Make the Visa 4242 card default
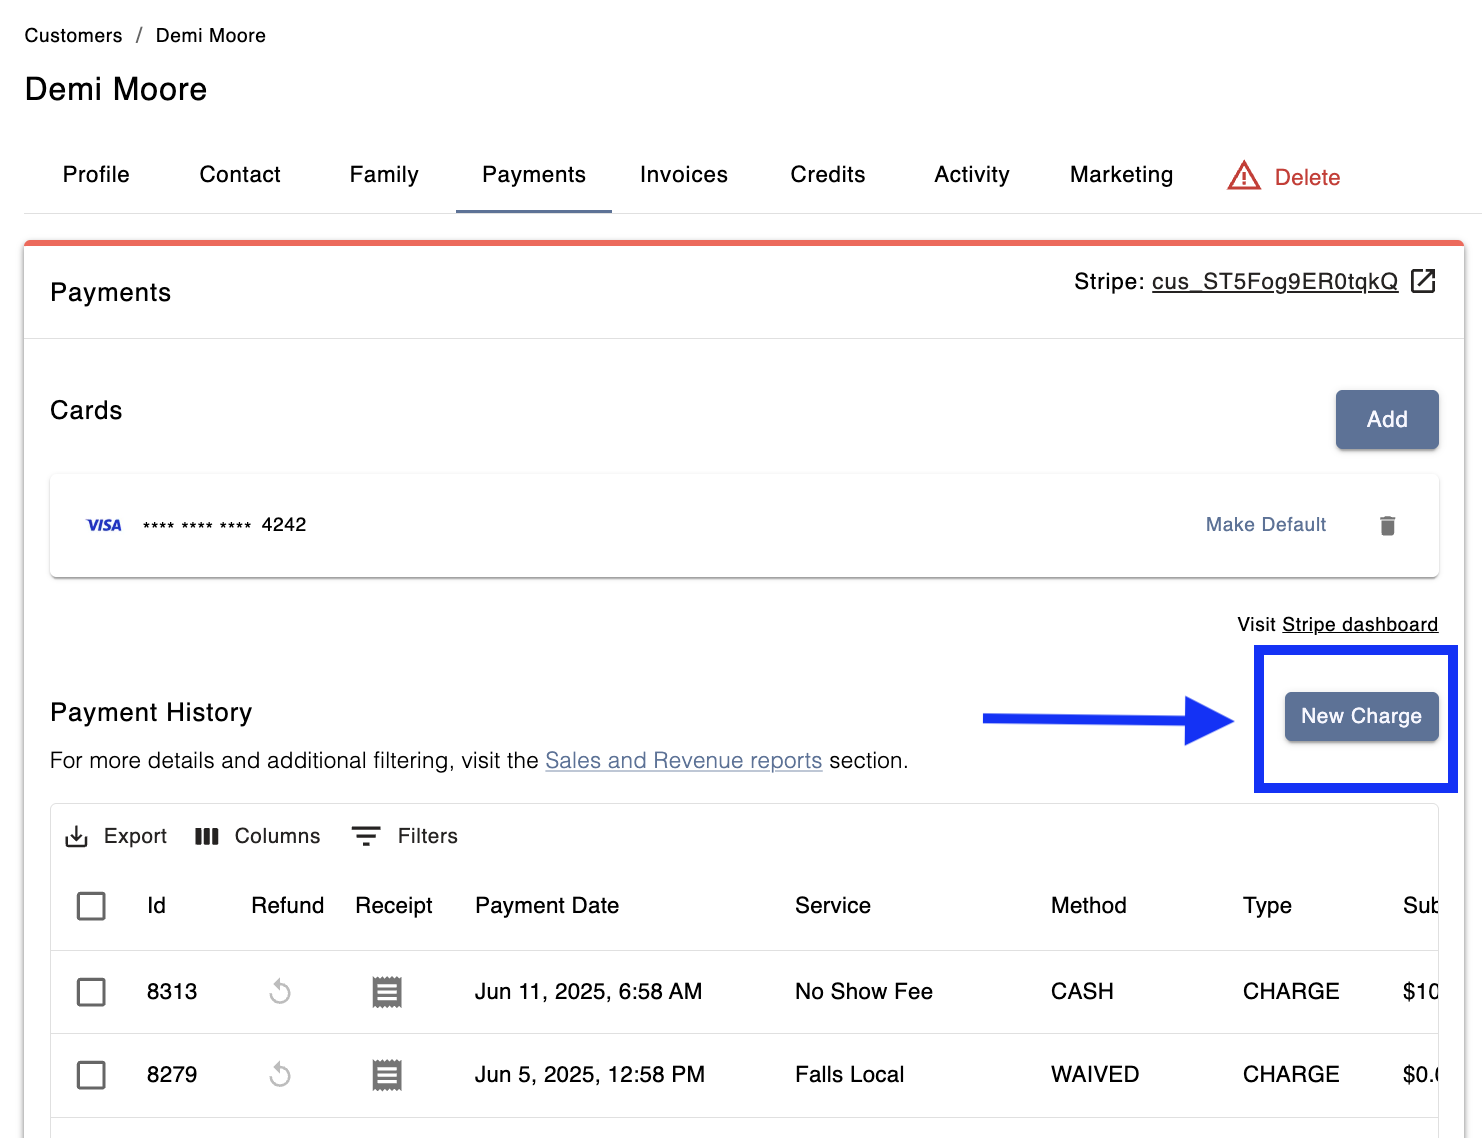Image resolution: width=1482 pixels, height=1138 pixels. (1266, 525)
